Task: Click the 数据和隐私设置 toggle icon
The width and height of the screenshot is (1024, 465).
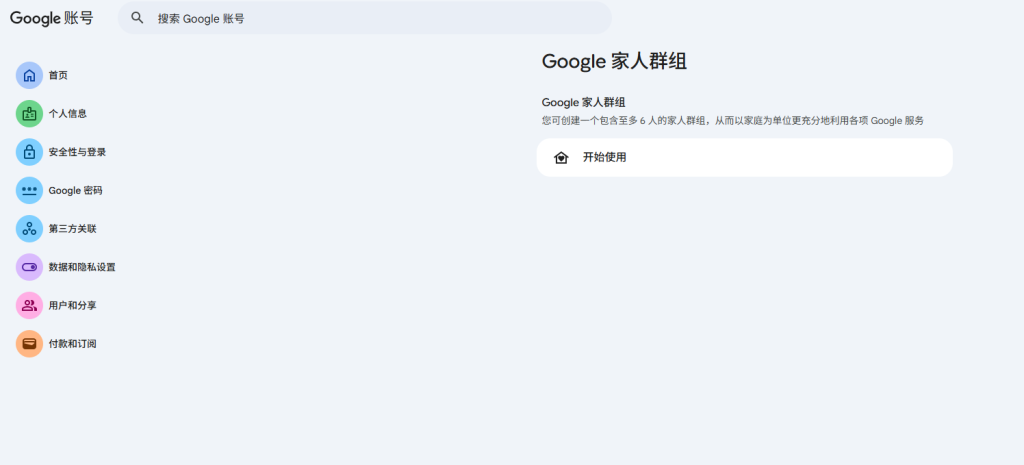Action: (29, 267)
